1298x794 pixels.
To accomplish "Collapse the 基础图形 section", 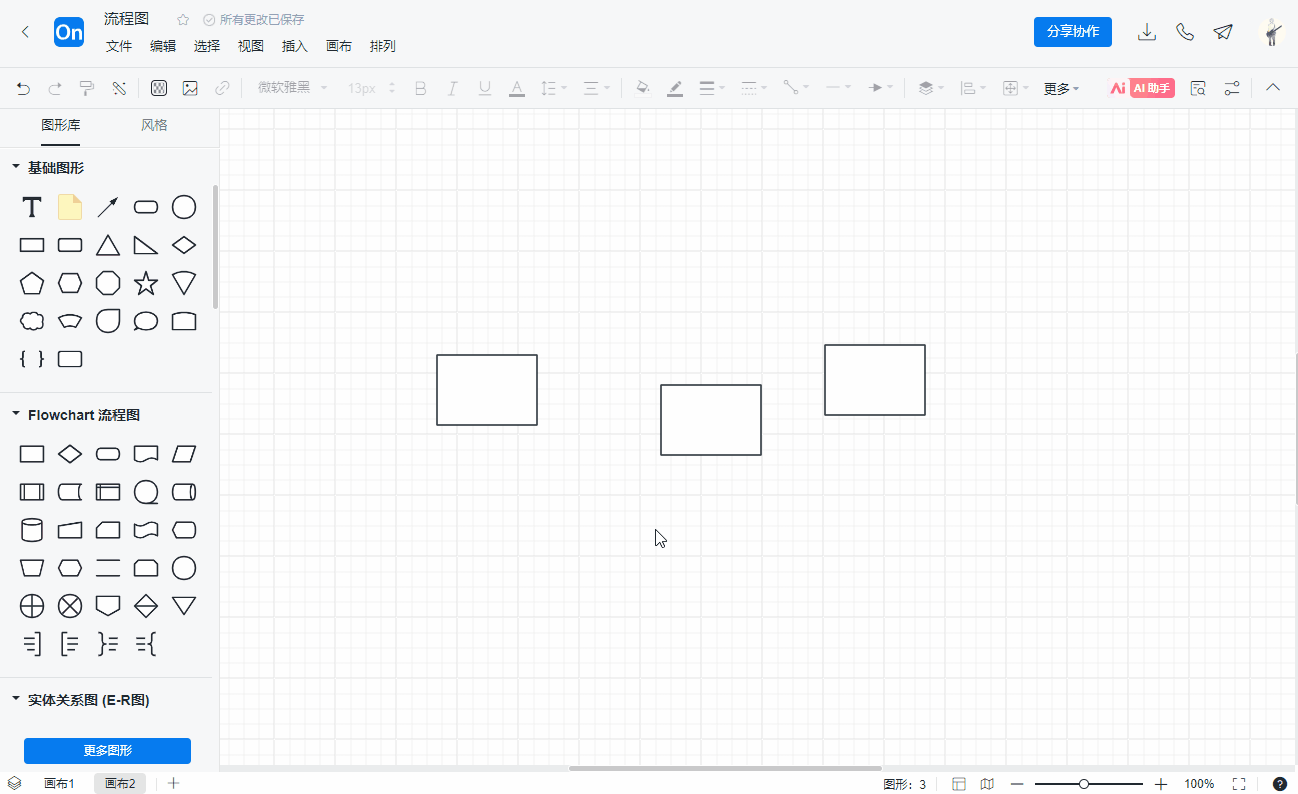I will pos(16,167).
